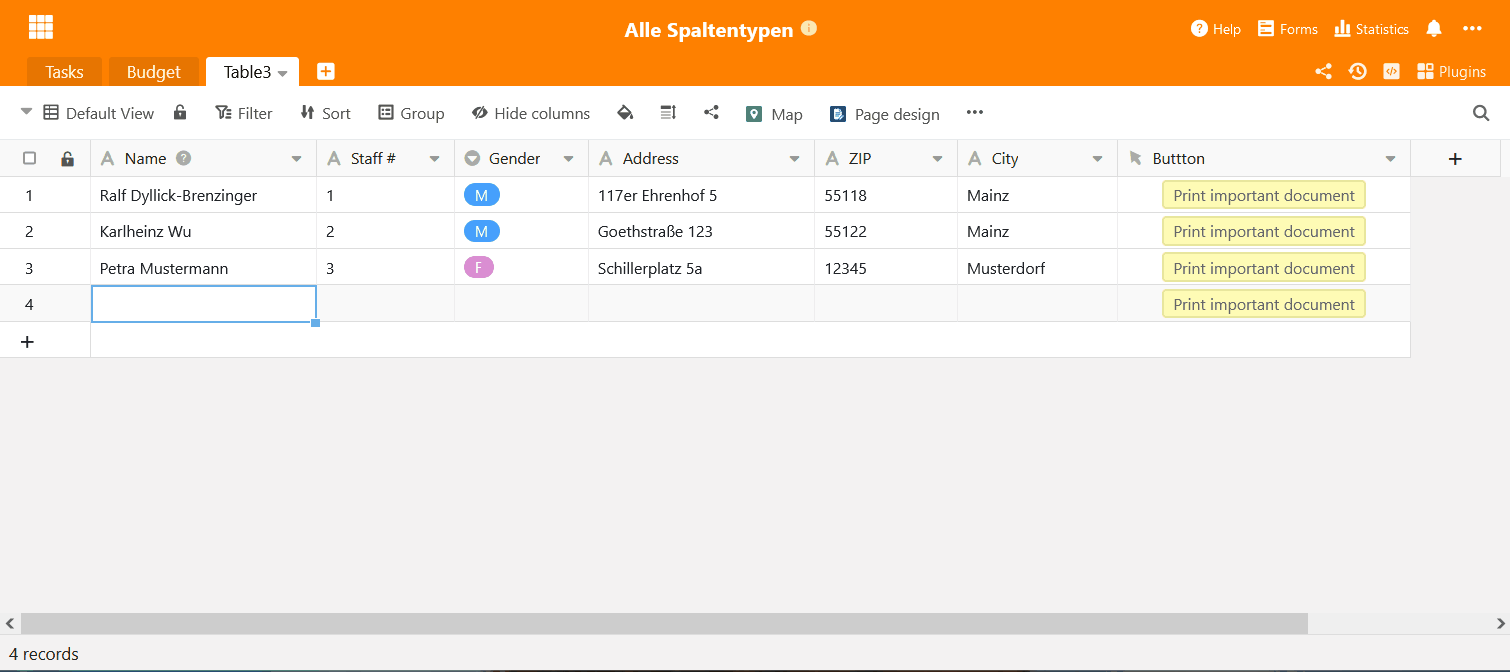1510x672 pixels.
Task: Toggle Hide columns visibility option
Action: point(531,113)
